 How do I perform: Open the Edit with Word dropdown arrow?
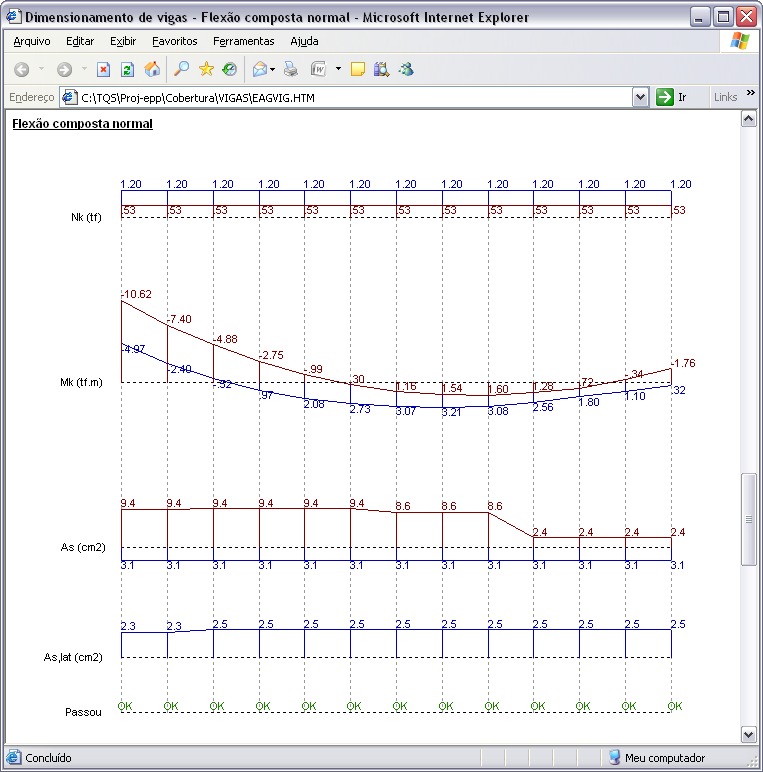tap(338, 69)
